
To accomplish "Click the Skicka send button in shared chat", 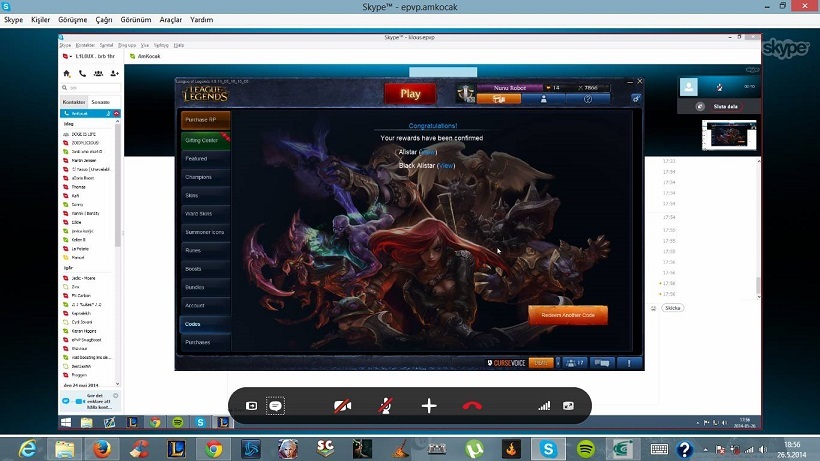I will tap(673, 308).
